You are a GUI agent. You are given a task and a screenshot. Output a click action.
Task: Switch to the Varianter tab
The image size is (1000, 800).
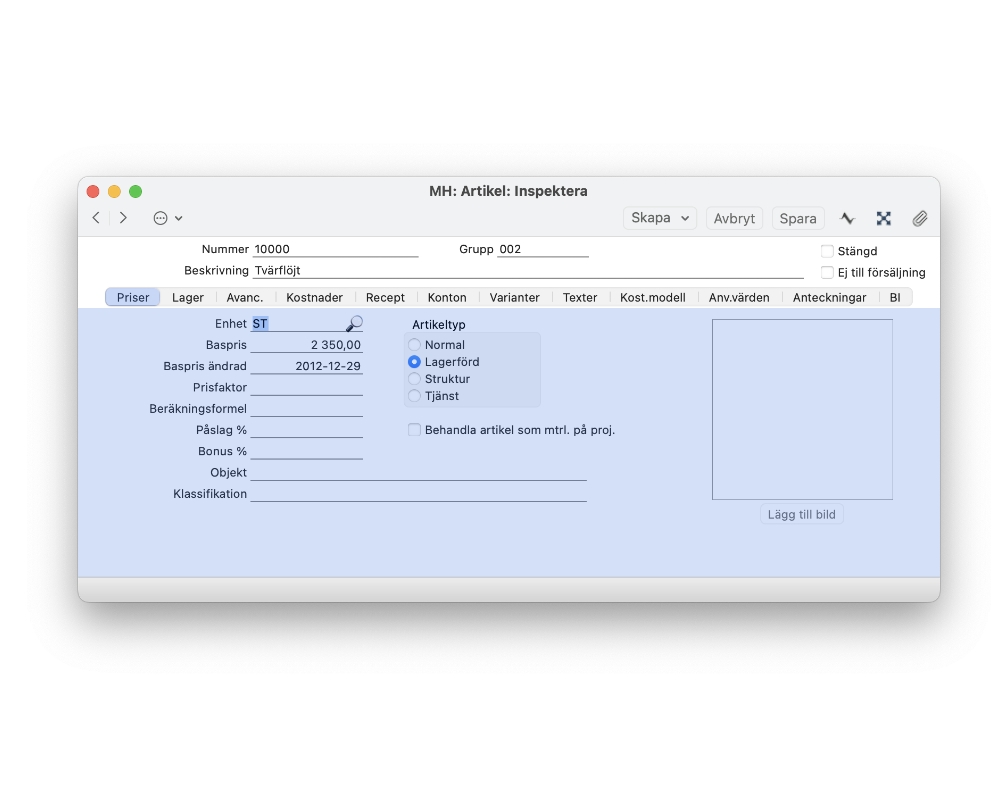tap(515, 297)
